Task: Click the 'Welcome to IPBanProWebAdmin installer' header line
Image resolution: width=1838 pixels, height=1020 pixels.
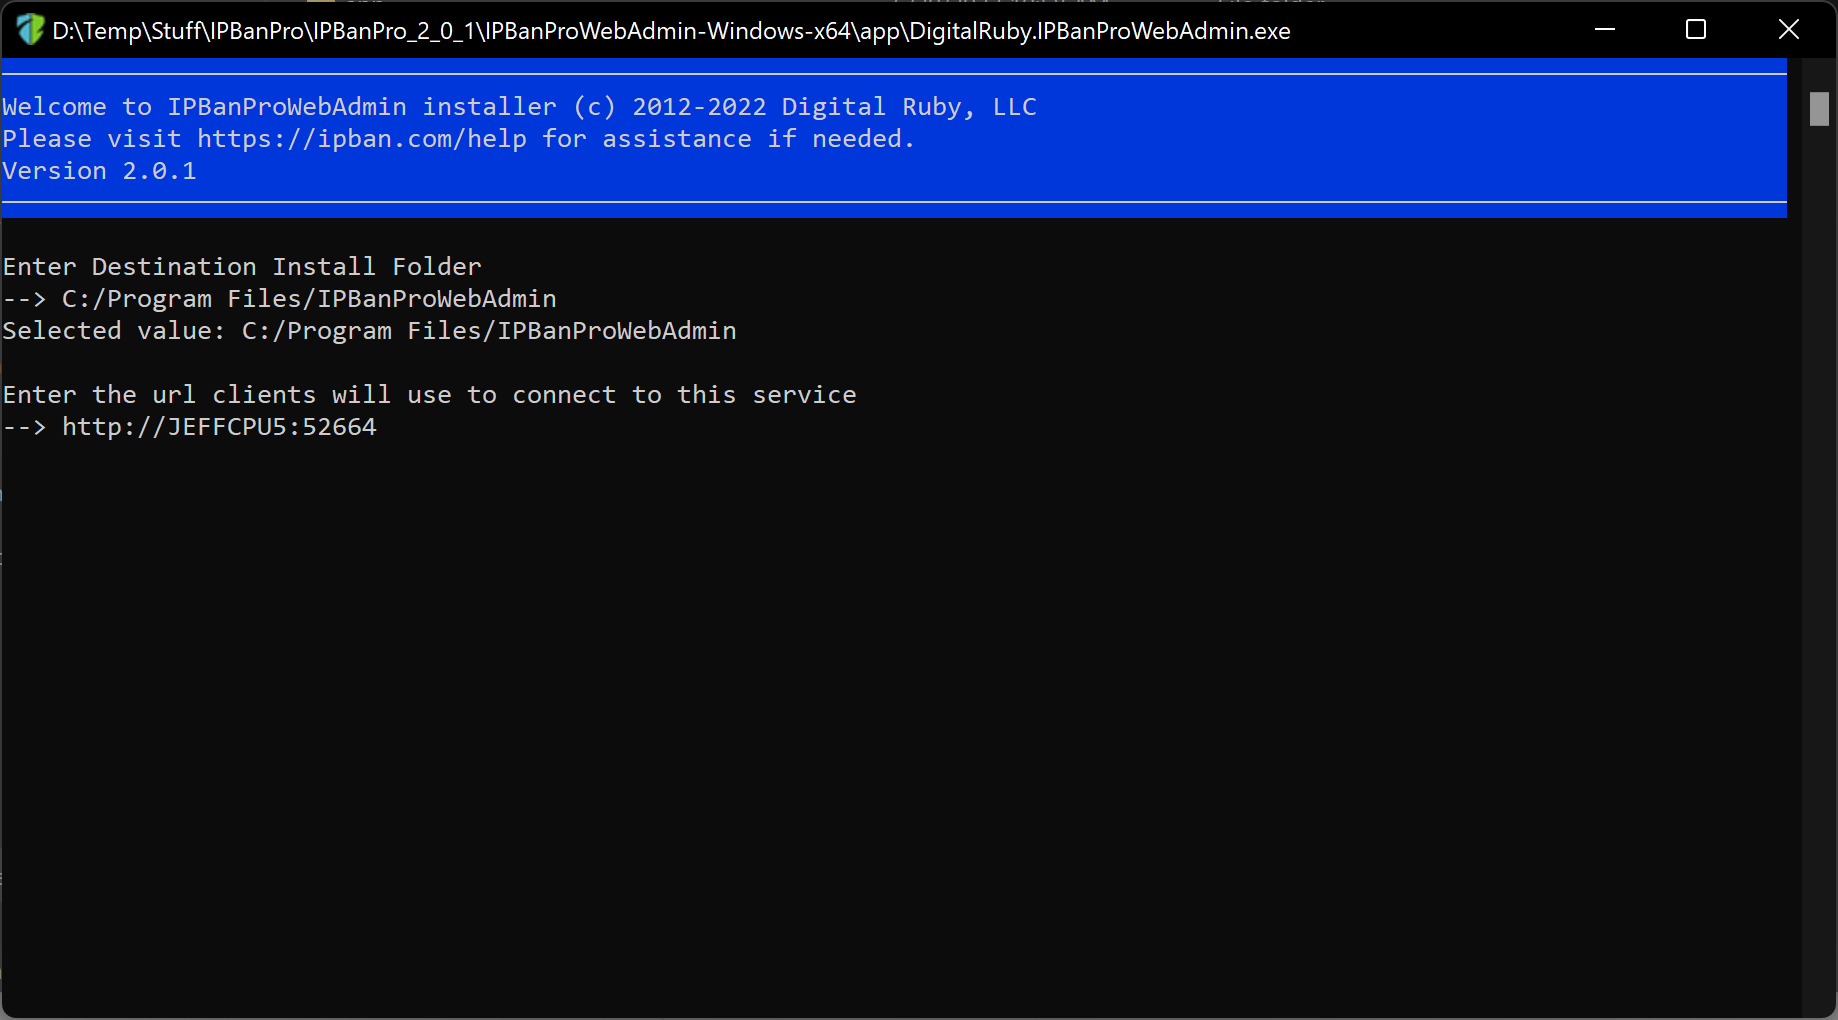Action: tap(279, 107)
